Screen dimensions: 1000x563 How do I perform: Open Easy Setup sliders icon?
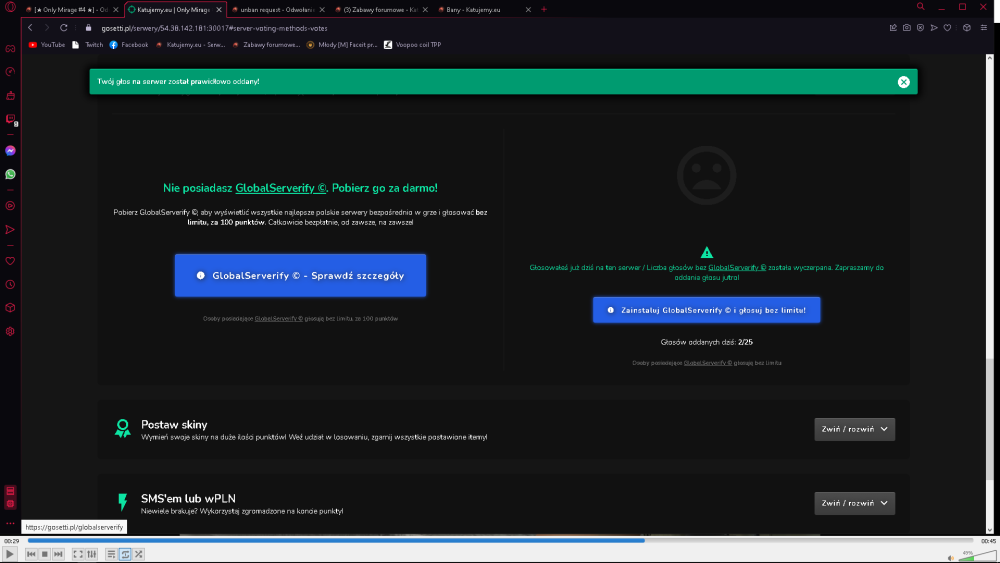coord(984,27)
